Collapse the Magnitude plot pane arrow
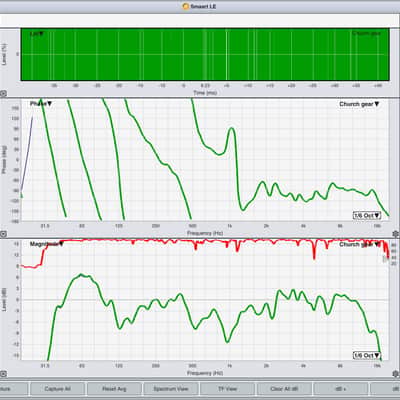 (3, 374)
